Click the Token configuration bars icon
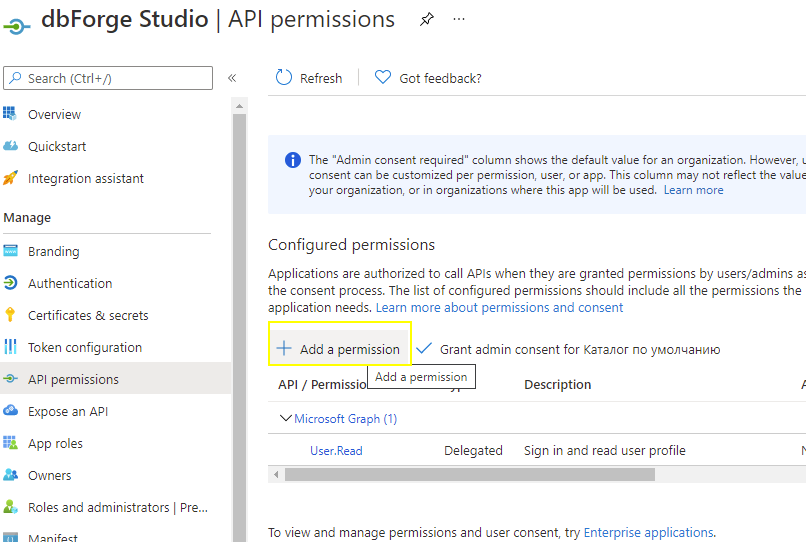The width and height of the screenshot is (806, 542). [x=10, y=347]
